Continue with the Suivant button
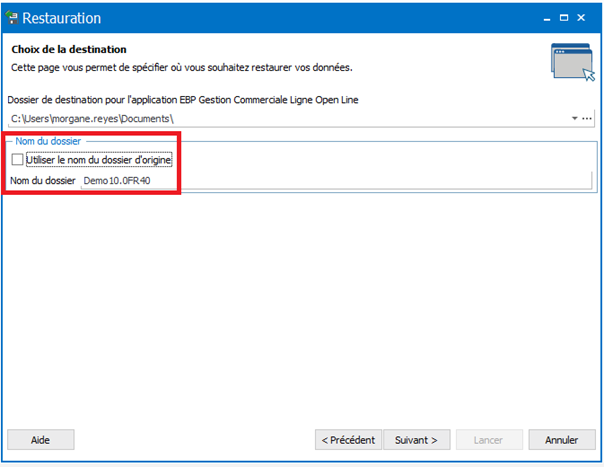Image resolution: width=604 pixels, height=467 pixels. click(417, 440)
